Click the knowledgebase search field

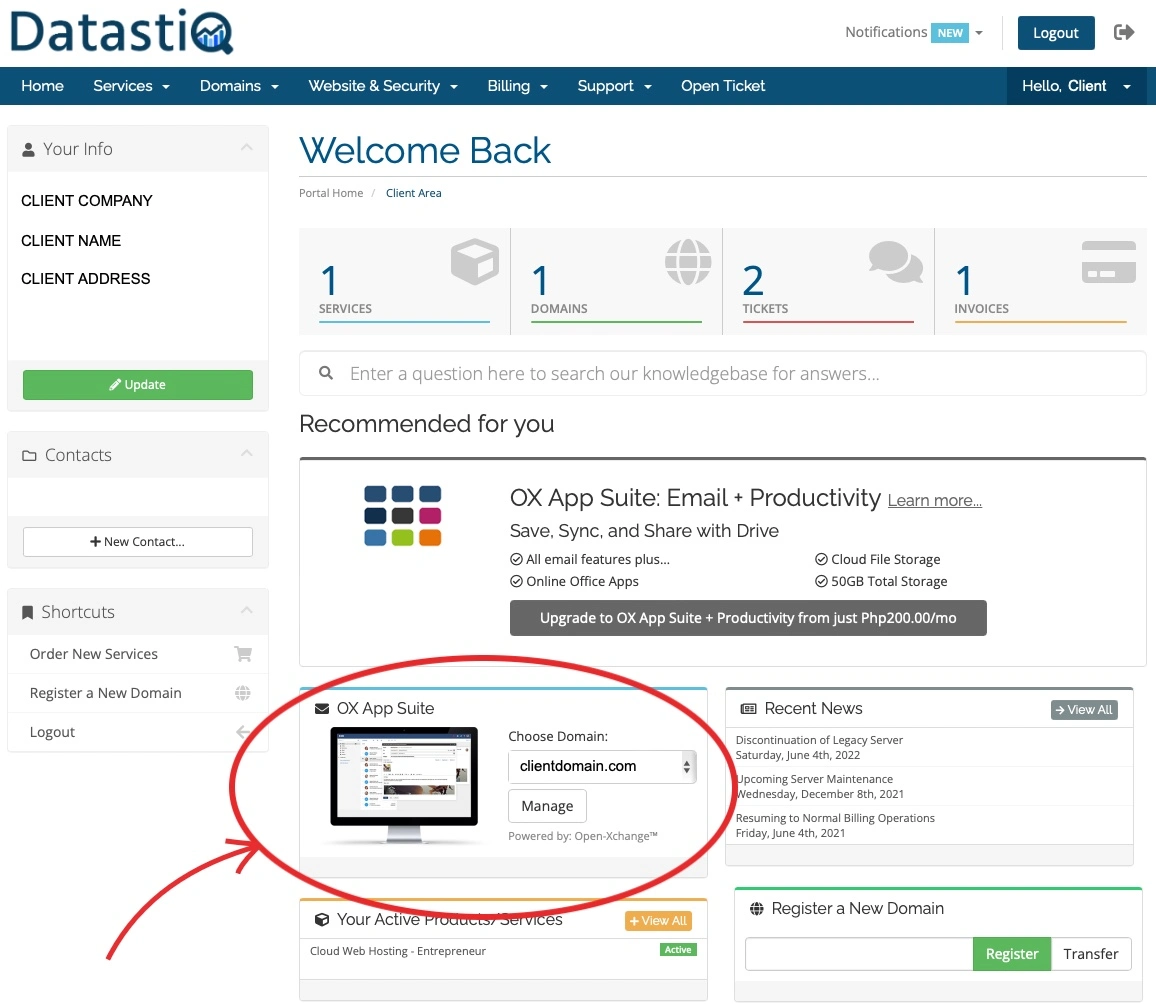(722, 374)
